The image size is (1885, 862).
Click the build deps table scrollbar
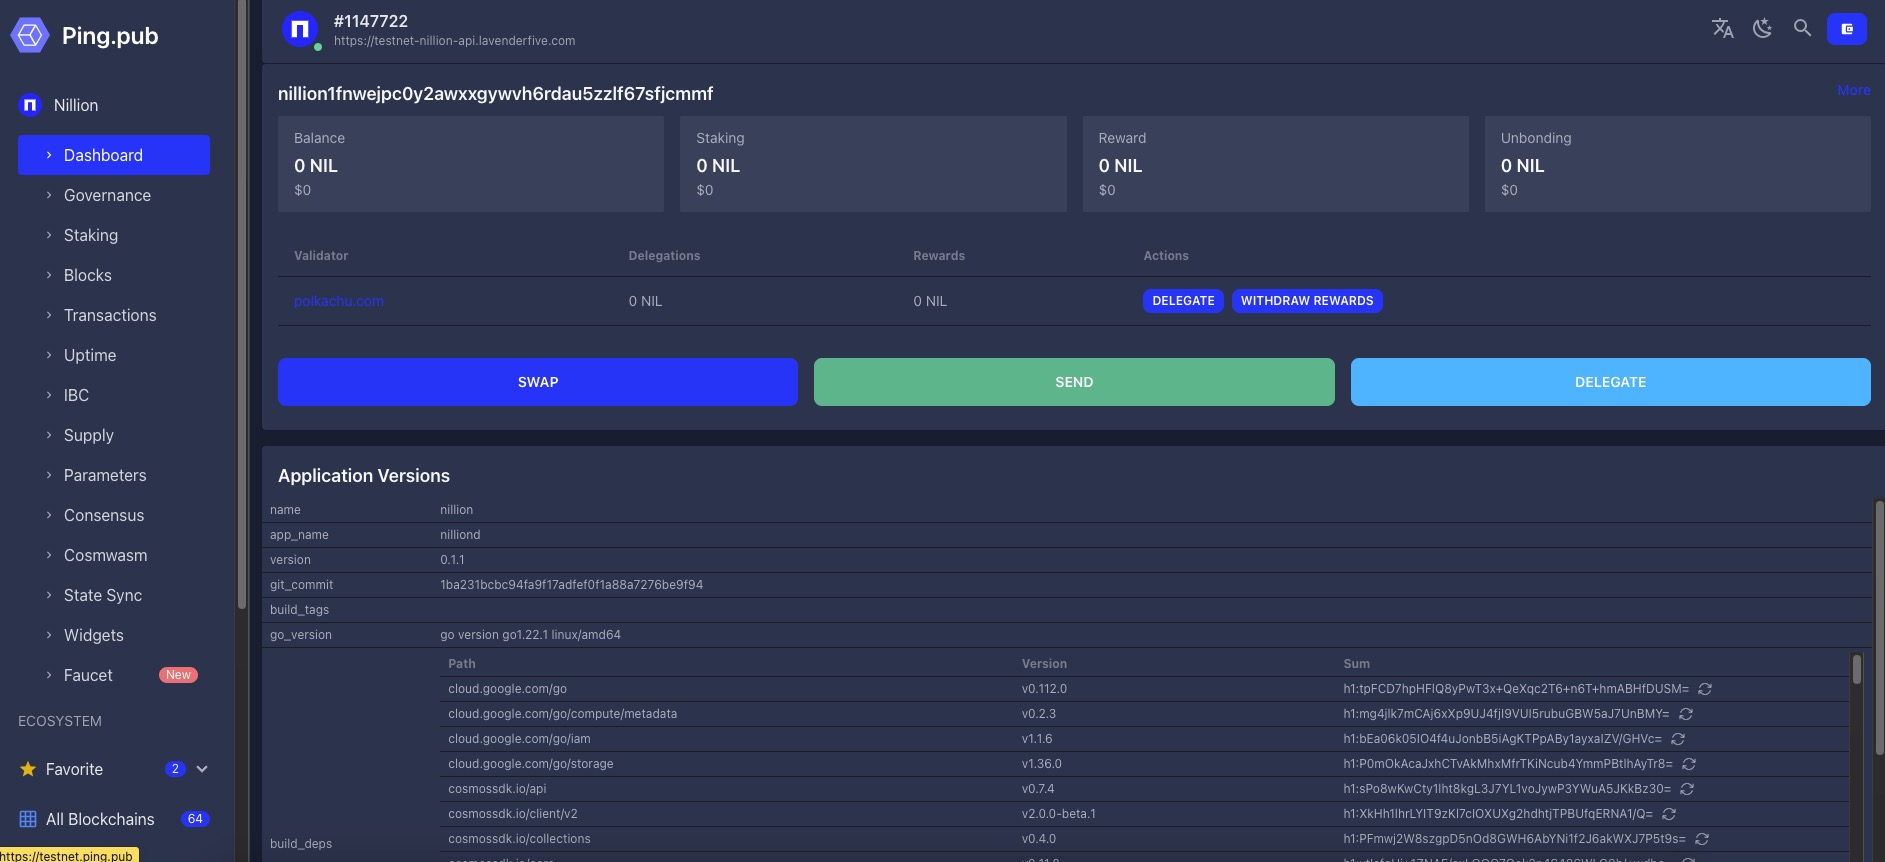(1856, 670)
